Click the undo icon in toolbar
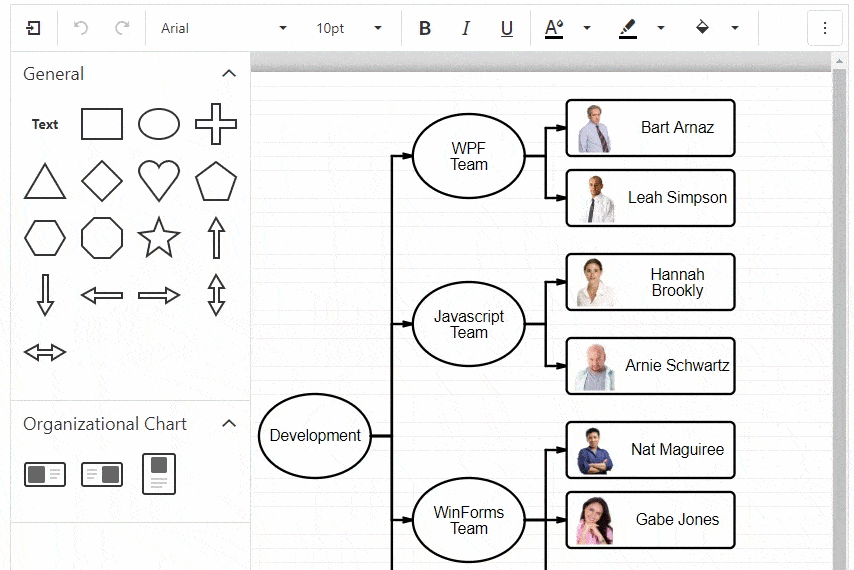 (x=81, y=28)
